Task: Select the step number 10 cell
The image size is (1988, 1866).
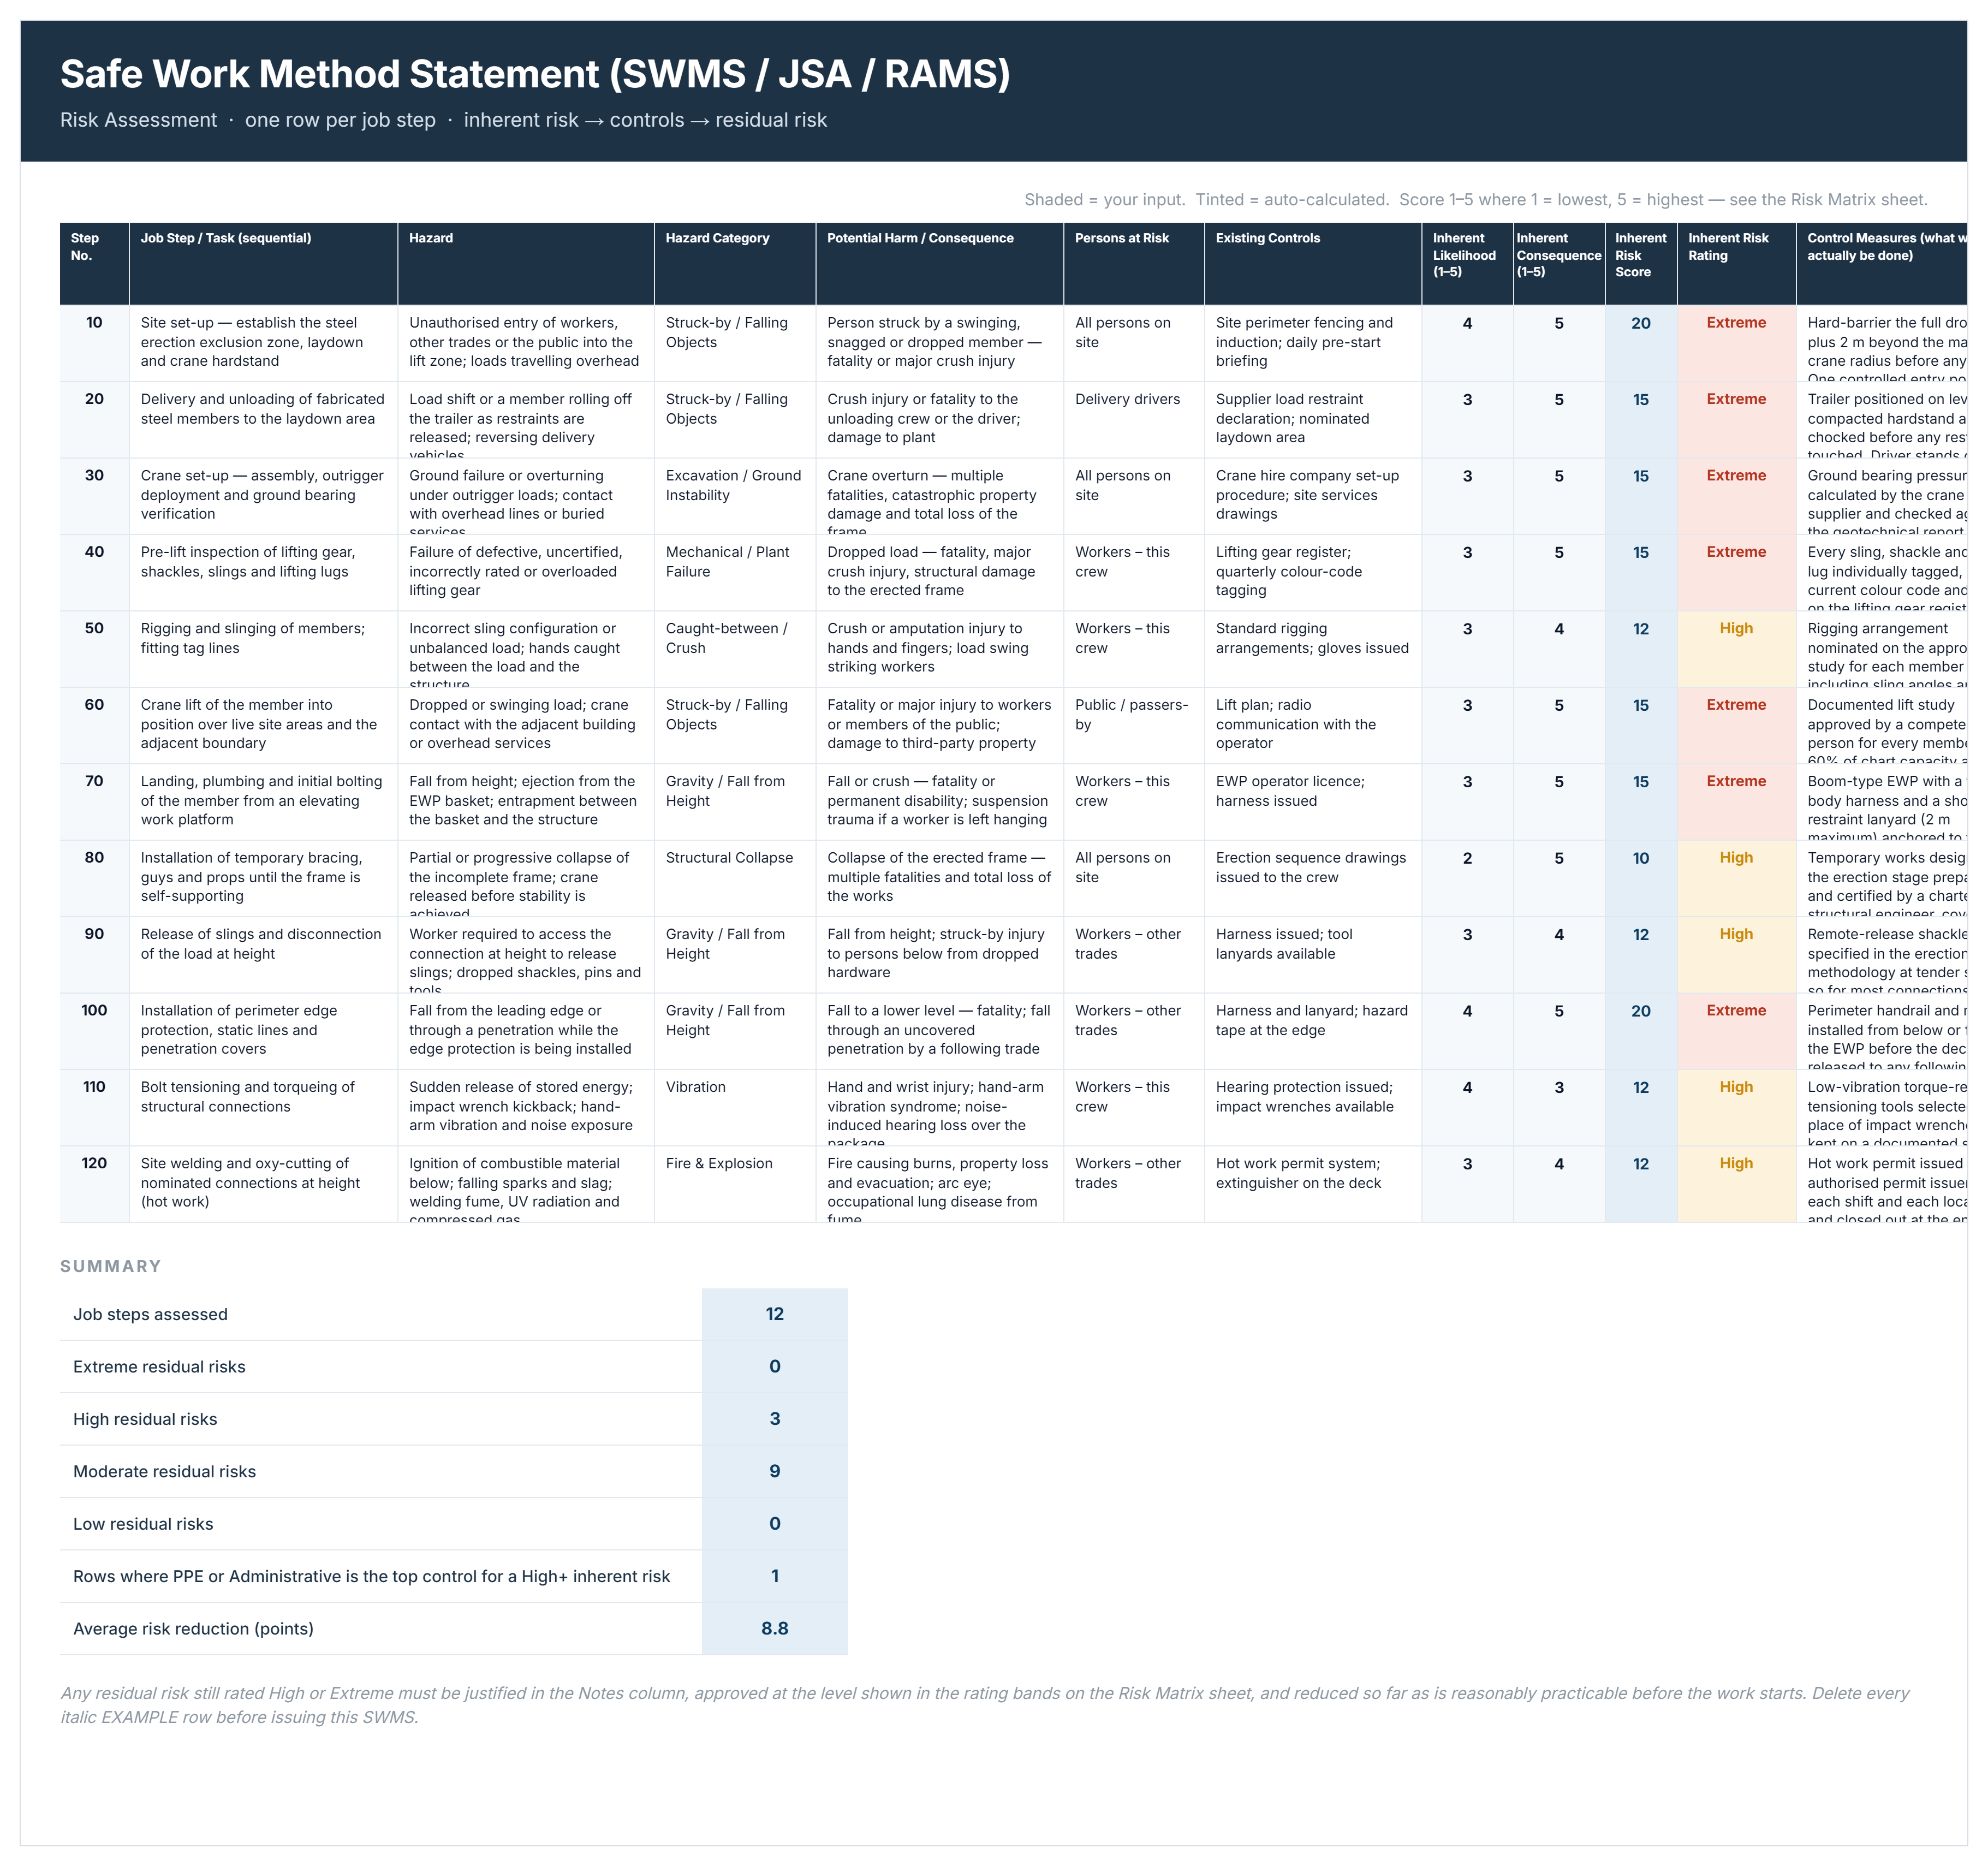Action: tap(94, 343)
